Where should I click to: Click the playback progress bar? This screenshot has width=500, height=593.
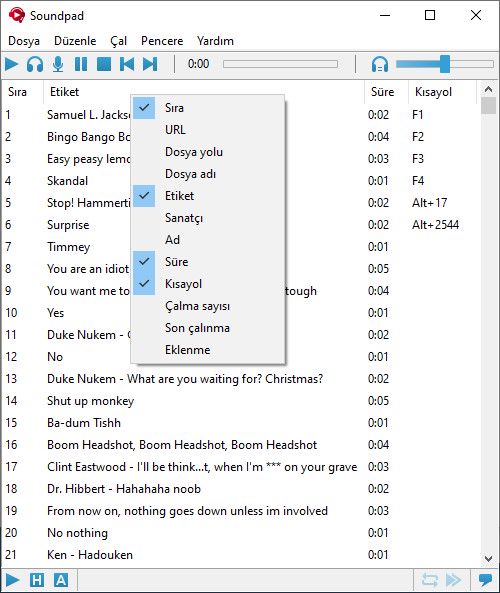click(280, 64)
